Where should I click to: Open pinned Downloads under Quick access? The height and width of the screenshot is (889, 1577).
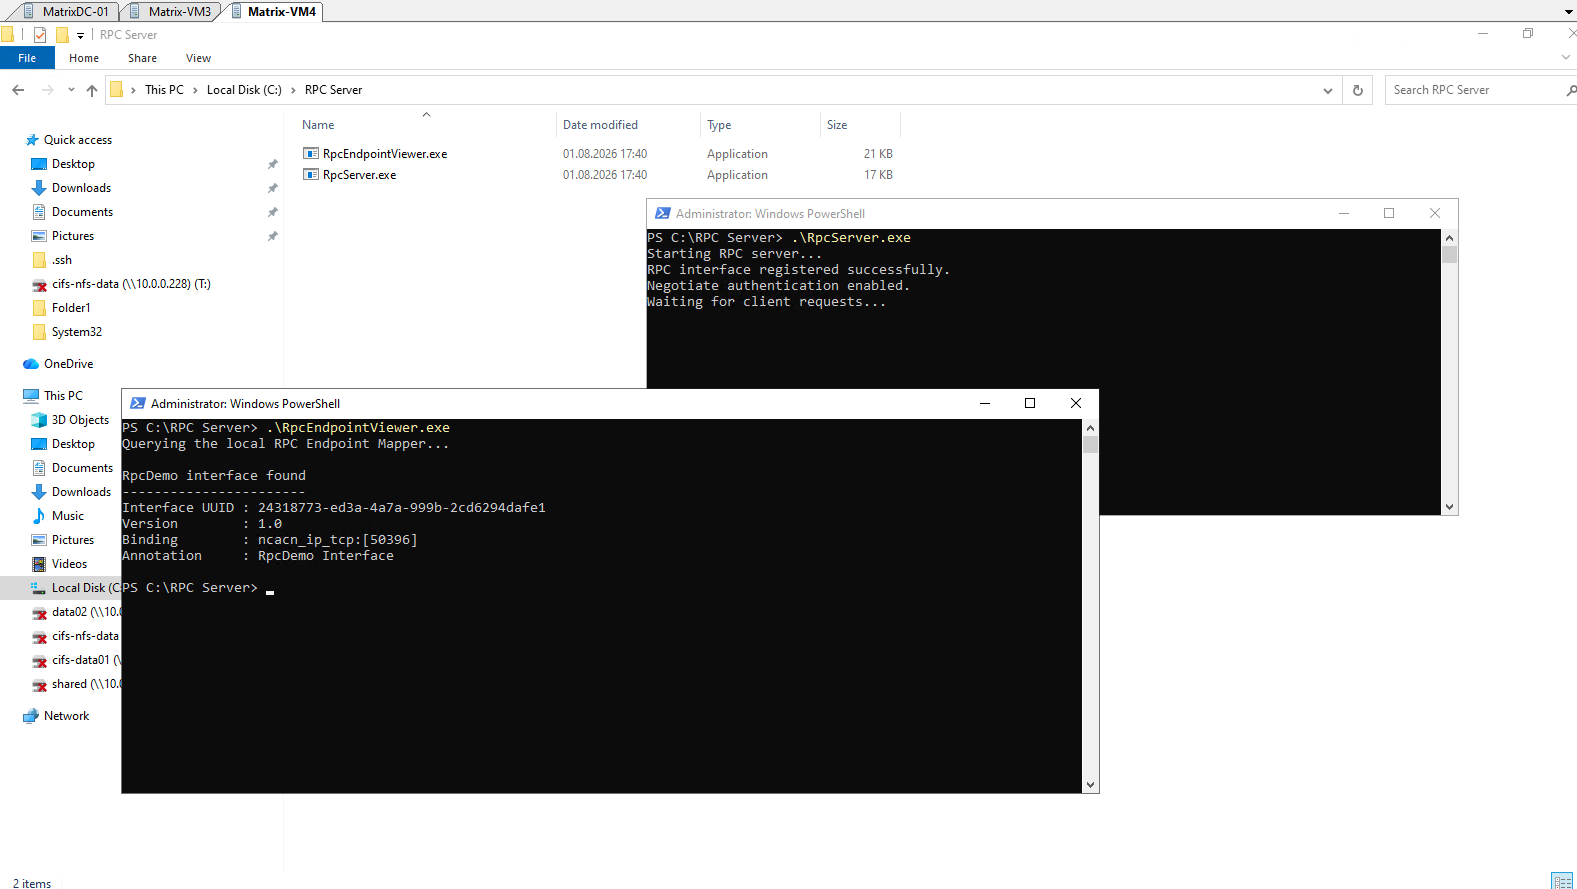pos(81,188)
